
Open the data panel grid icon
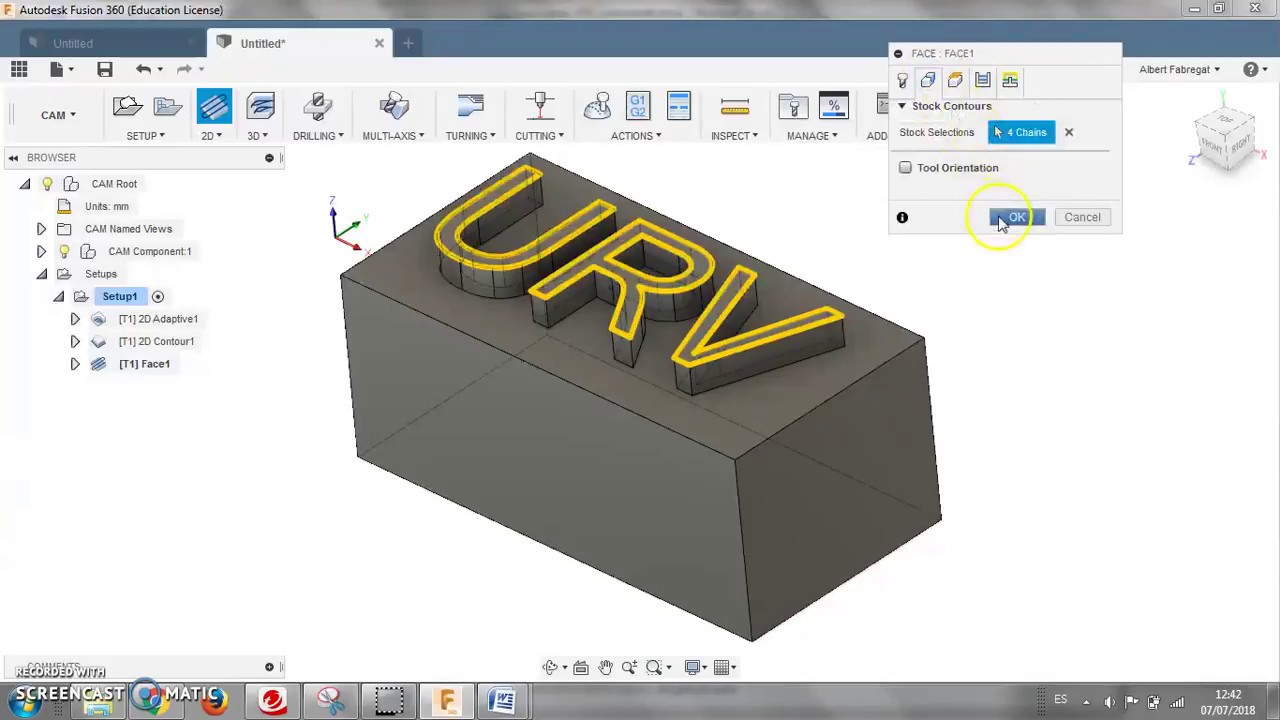[x=19, y=69]
